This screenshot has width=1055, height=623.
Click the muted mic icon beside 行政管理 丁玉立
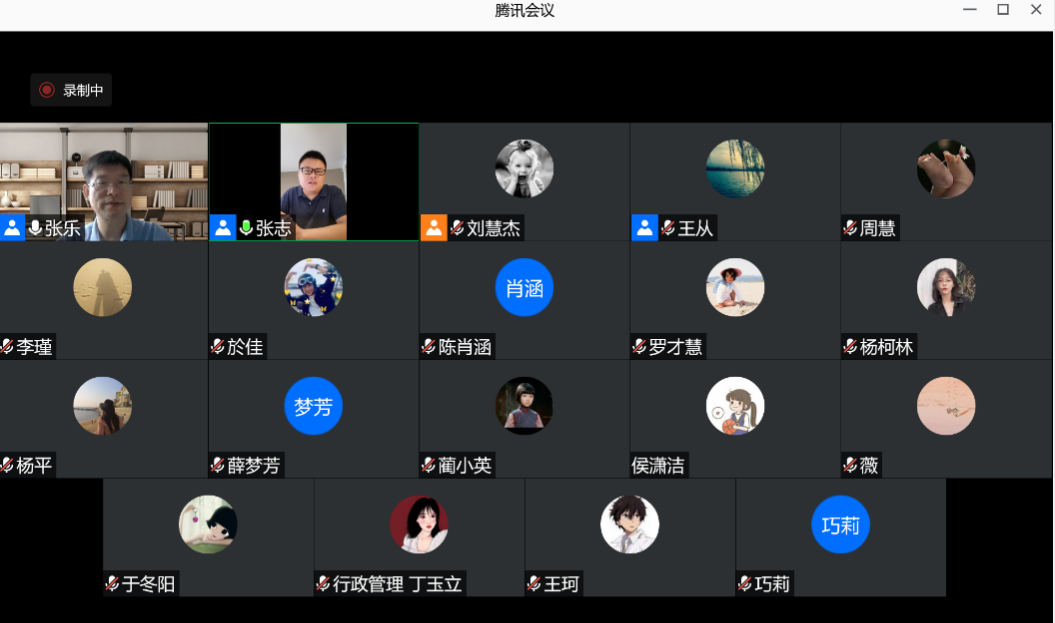(x=323, y=584)
